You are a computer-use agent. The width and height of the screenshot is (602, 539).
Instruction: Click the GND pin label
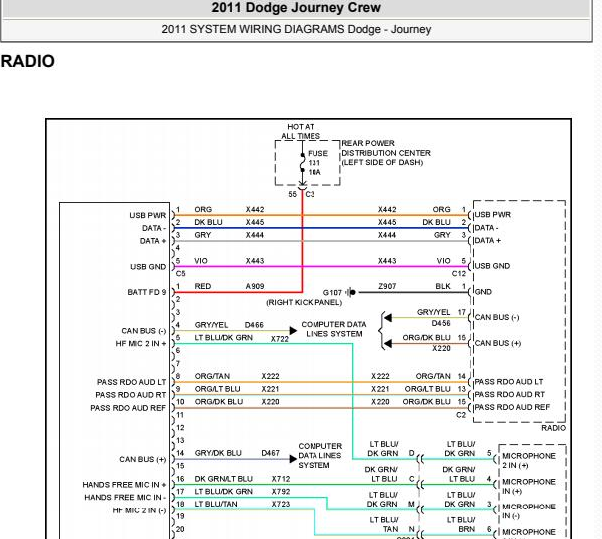pos(483,292)
